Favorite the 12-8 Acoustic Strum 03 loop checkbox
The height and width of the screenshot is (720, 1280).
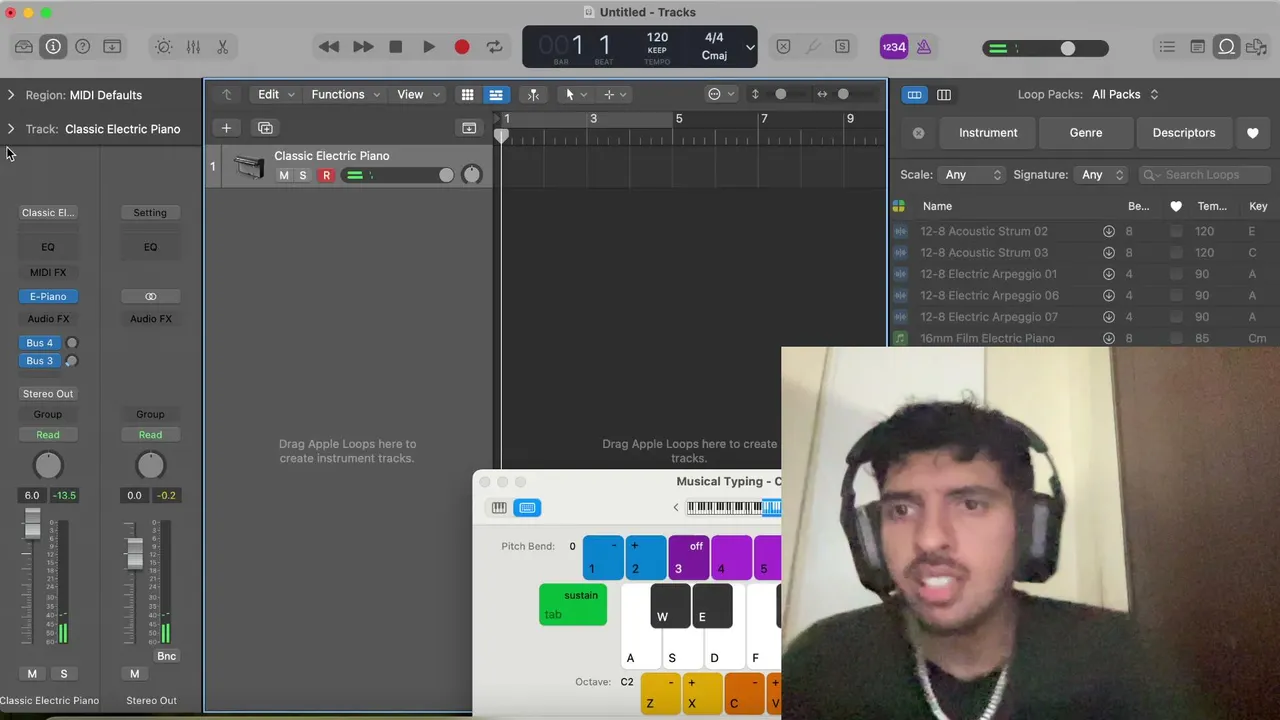tap(1176, 253)
